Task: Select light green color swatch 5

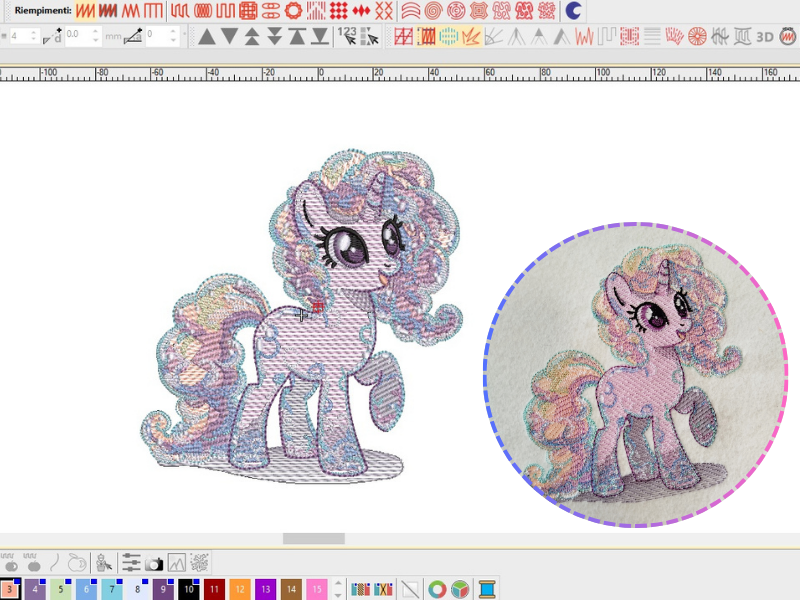Action: 61,589
